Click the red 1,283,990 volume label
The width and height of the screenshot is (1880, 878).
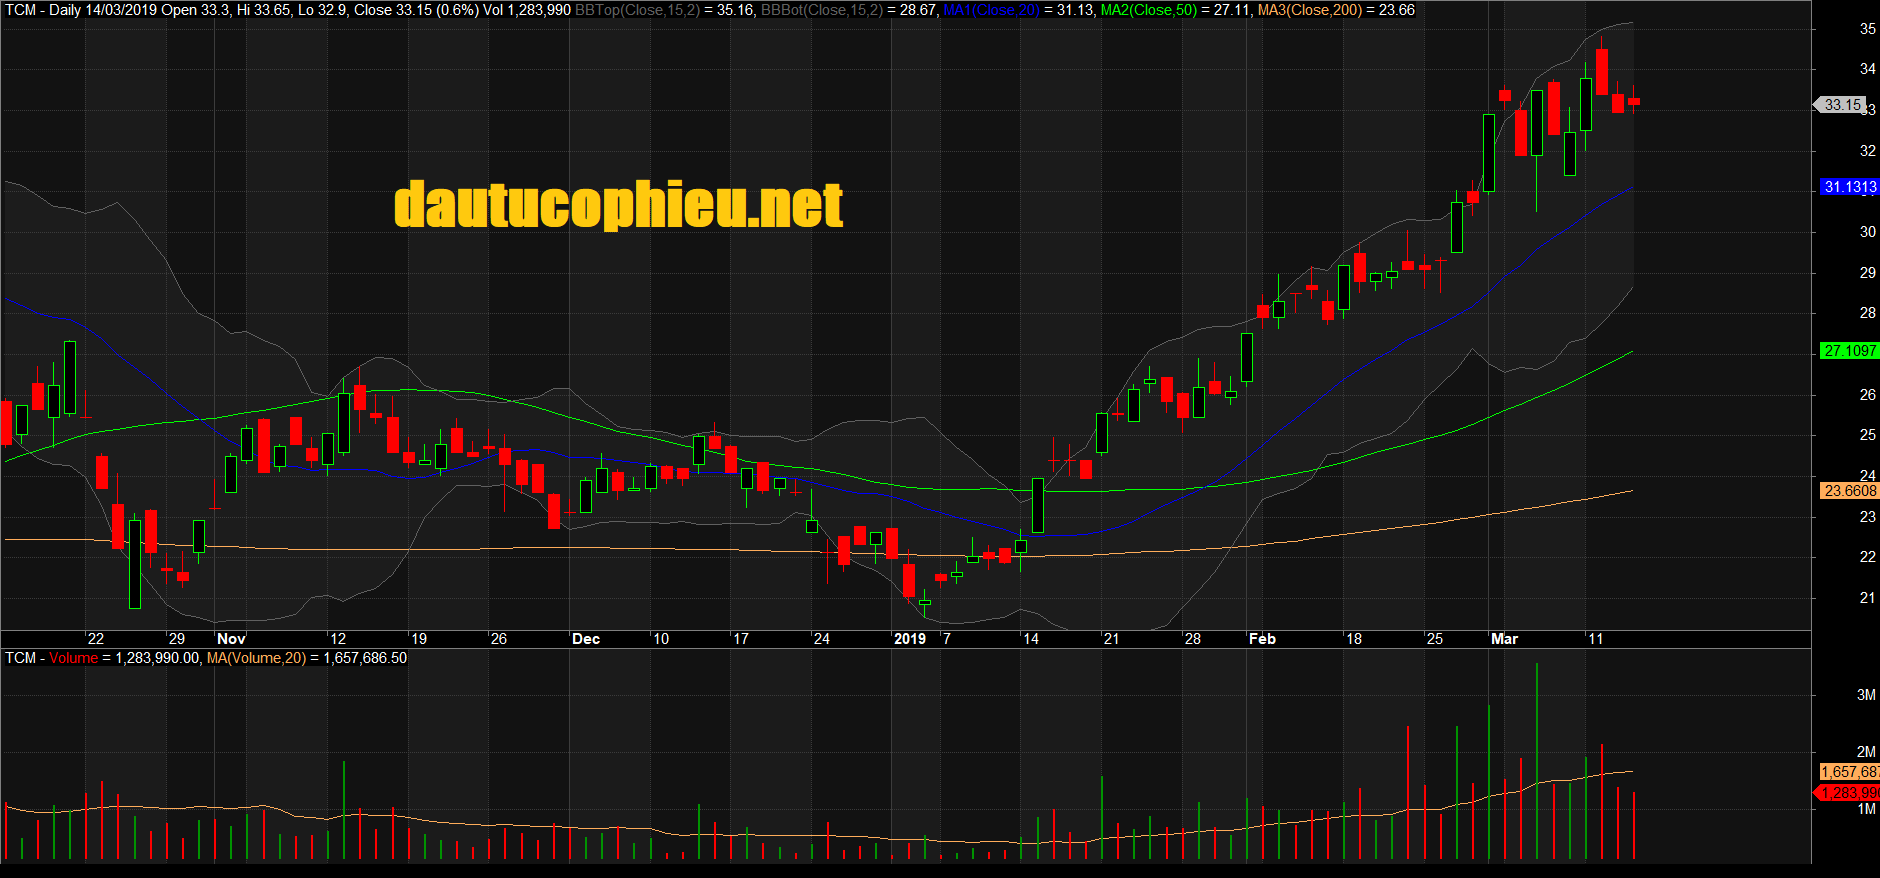tap(1848, 793)
